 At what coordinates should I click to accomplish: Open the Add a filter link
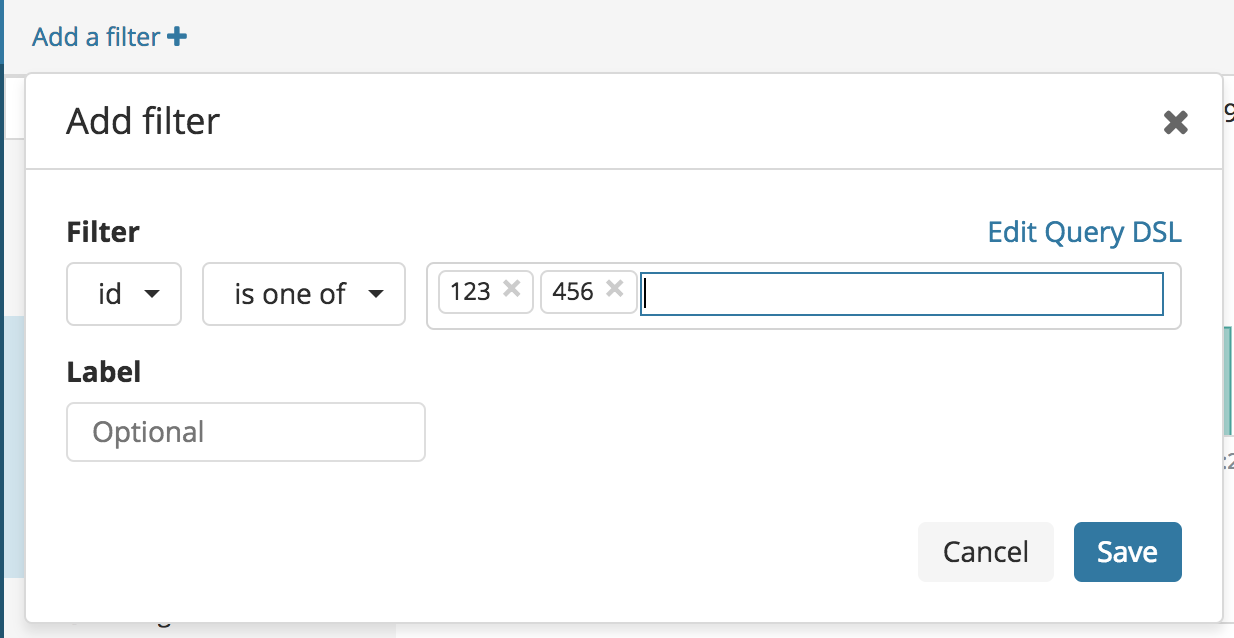point(96,37)
